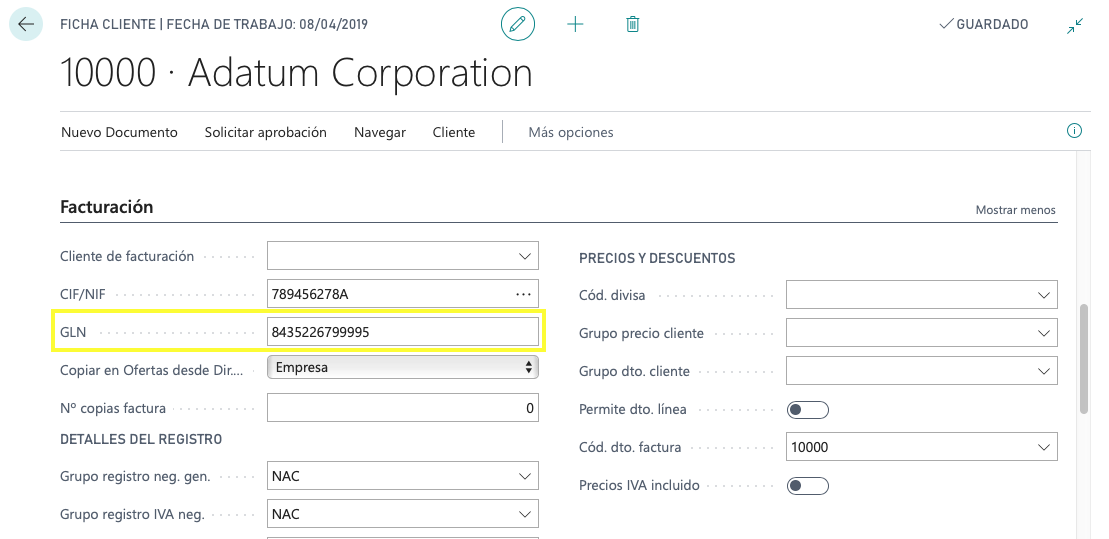This screenshot has width=1109, height=539.
Task: Open the Cliente menu
Action: tap(454, 132)
